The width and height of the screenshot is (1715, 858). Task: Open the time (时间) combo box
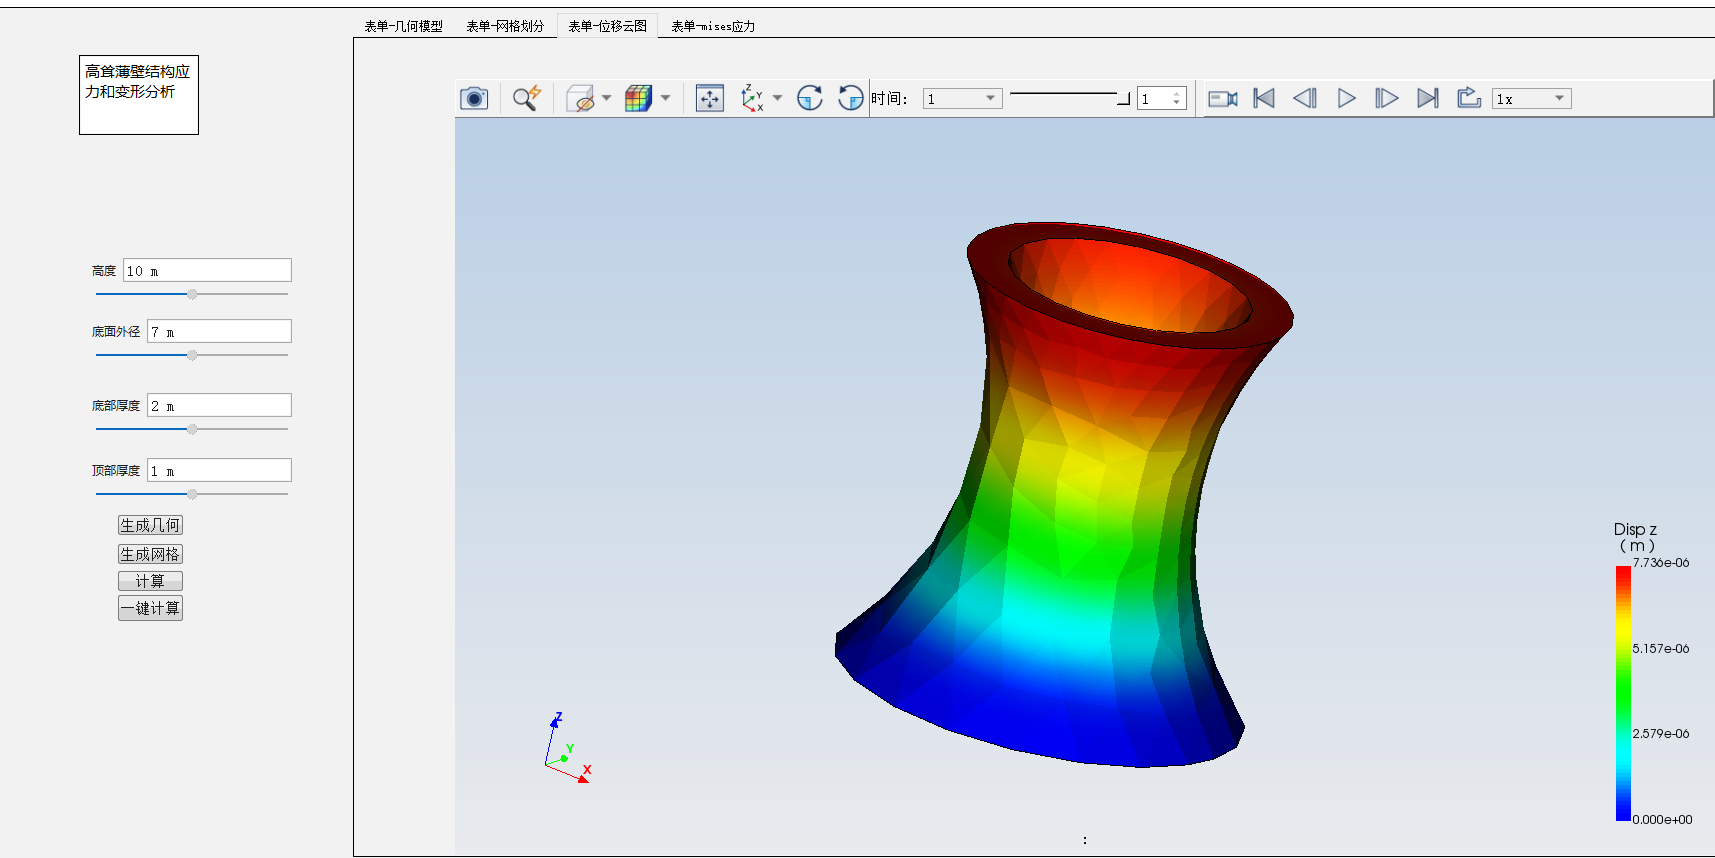(x=962, y=98)
